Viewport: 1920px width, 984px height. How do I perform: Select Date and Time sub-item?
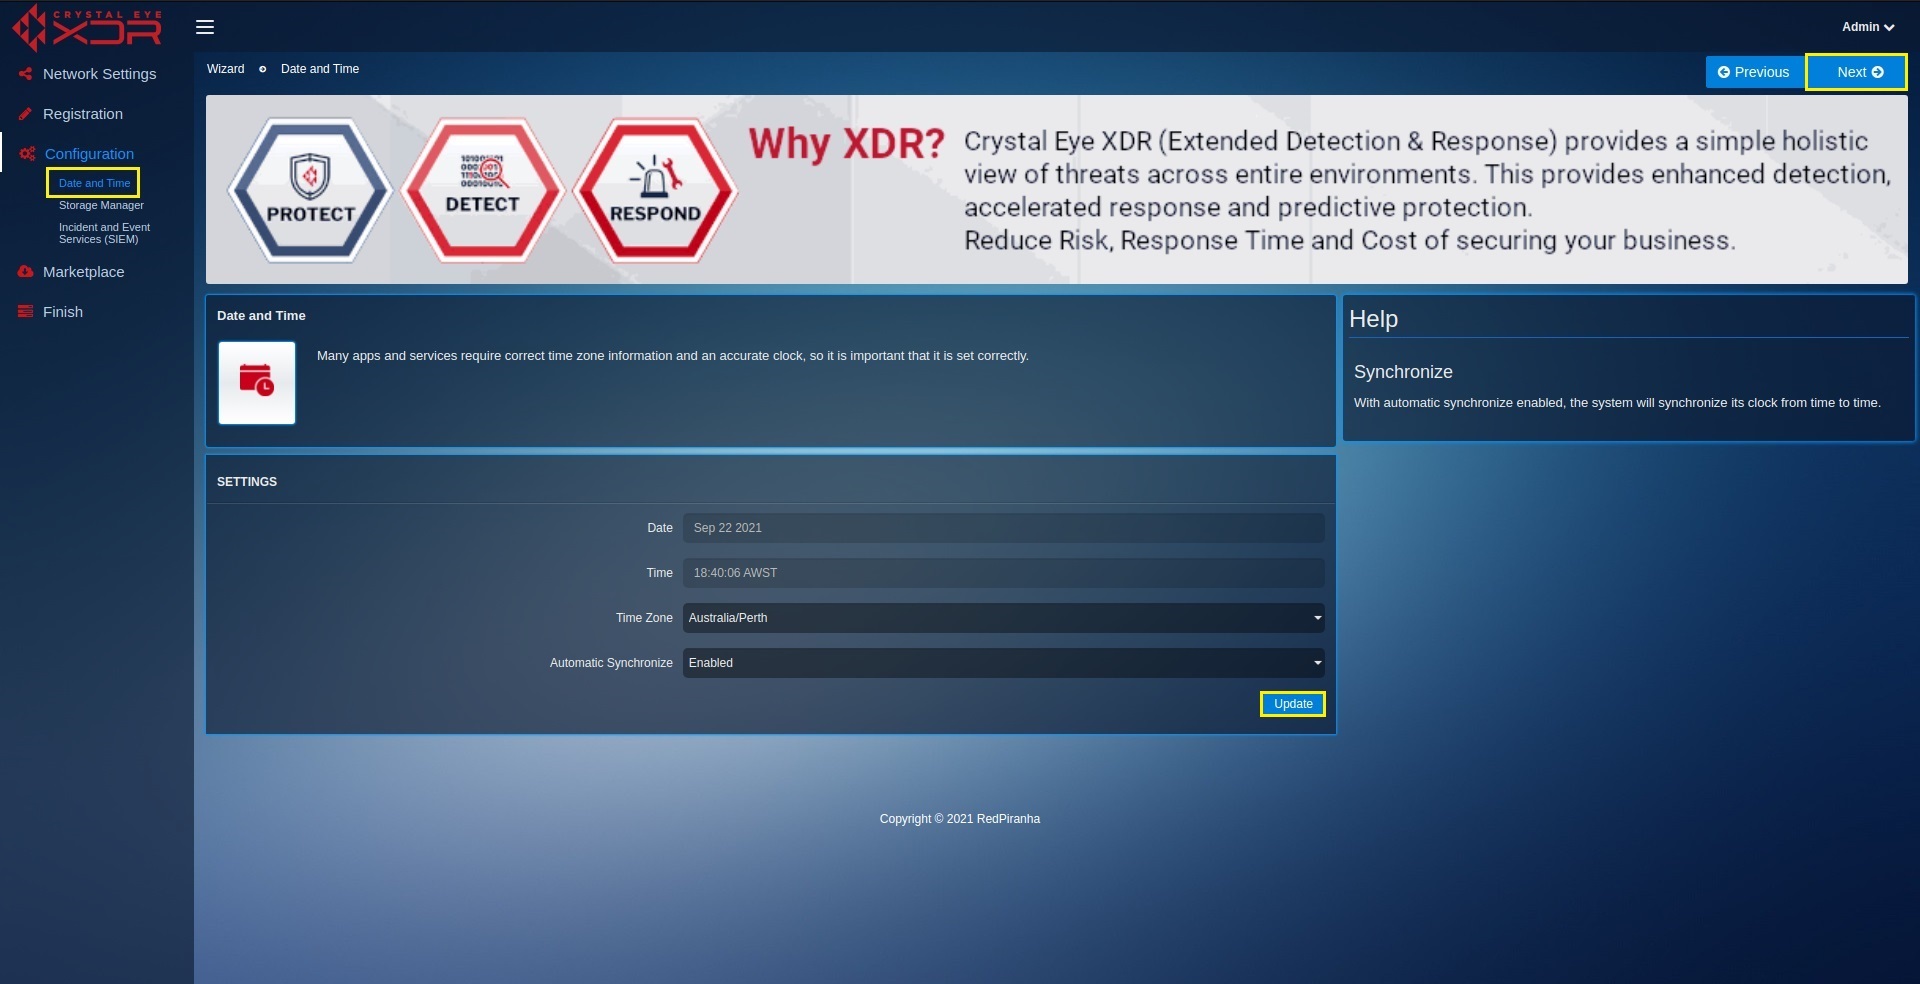tap(94, 183)
